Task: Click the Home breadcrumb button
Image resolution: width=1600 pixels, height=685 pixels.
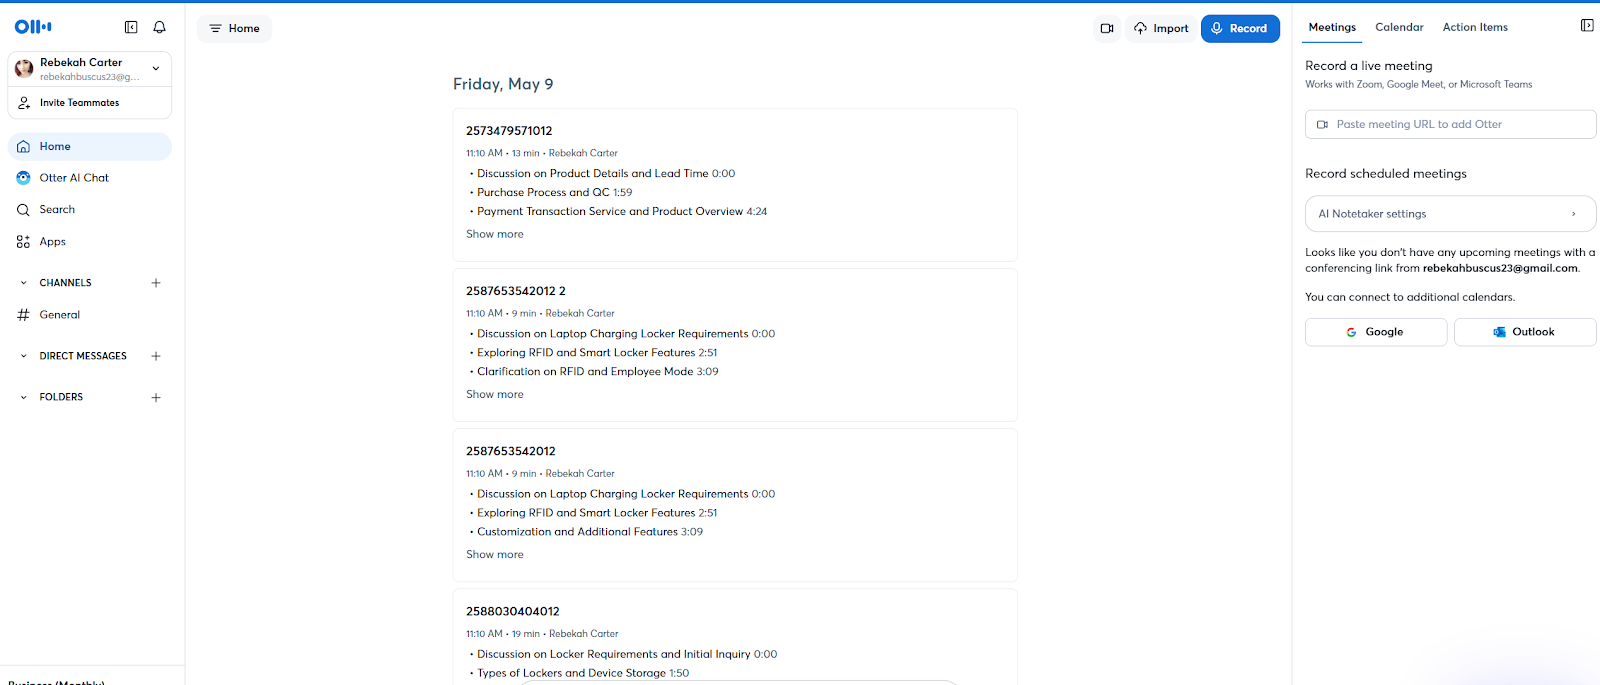Action: (234, 28)
